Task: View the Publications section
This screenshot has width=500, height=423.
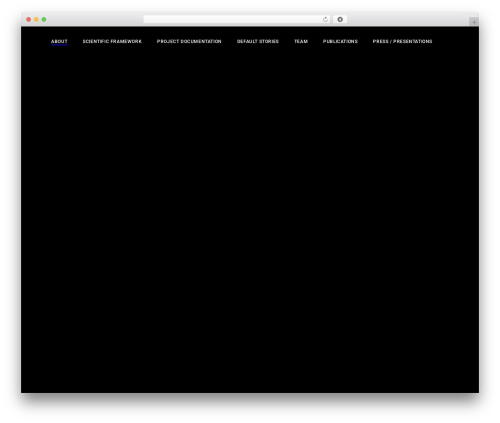Action: coord(340,41)
